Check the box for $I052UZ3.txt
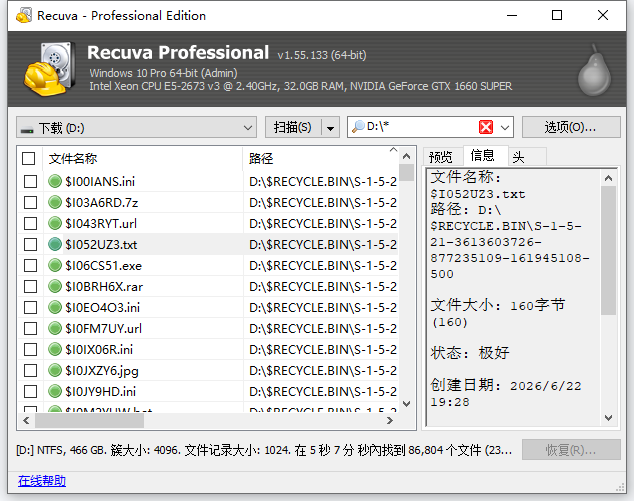 (x=30, y=245)
